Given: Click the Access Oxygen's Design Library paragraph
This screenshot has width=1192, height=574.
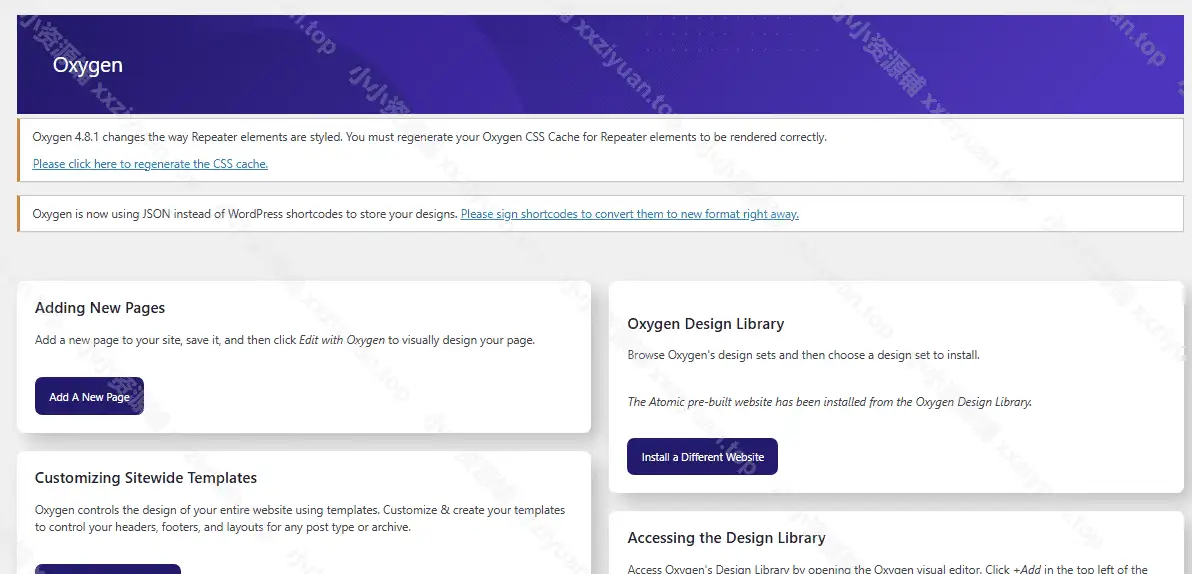Looking at the screenshot, I should (800, 569).
